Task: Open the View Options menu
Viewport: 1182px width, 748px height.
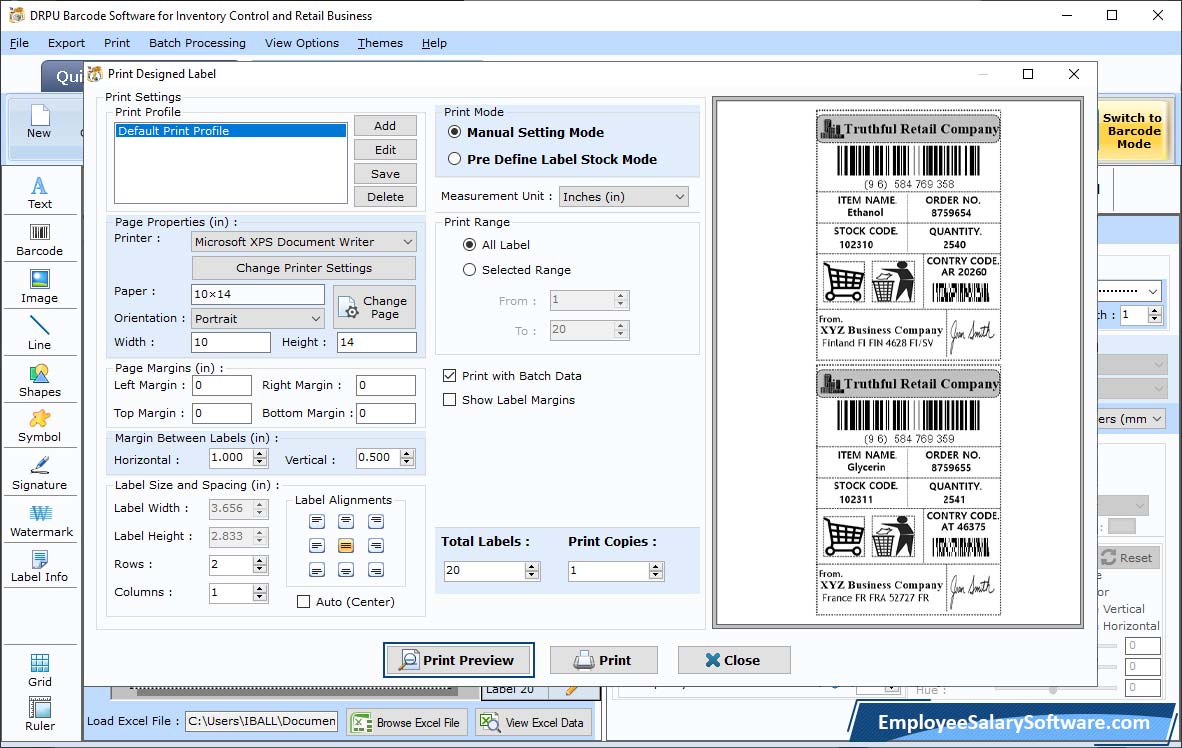Action: [x=302, y=43]
